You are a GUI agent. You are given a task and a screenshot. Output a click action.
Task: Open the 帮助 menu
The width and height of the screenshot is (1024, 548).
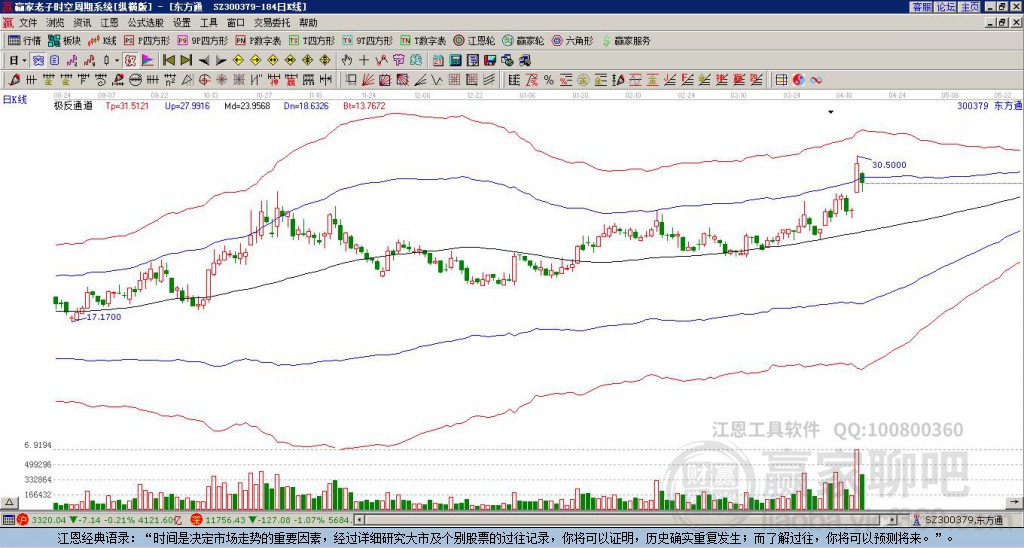(x=308, y=23)
